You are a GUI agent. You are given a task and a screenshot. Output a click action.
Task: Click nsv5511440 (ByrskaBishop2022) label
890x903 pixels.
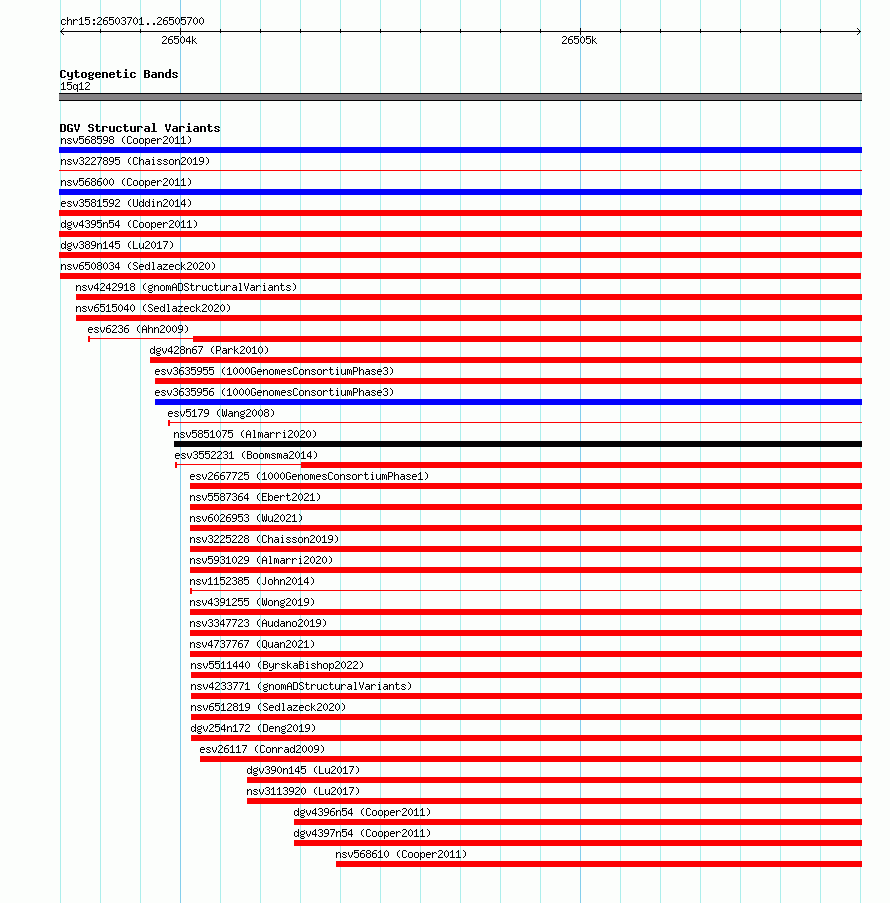point(277,666)
